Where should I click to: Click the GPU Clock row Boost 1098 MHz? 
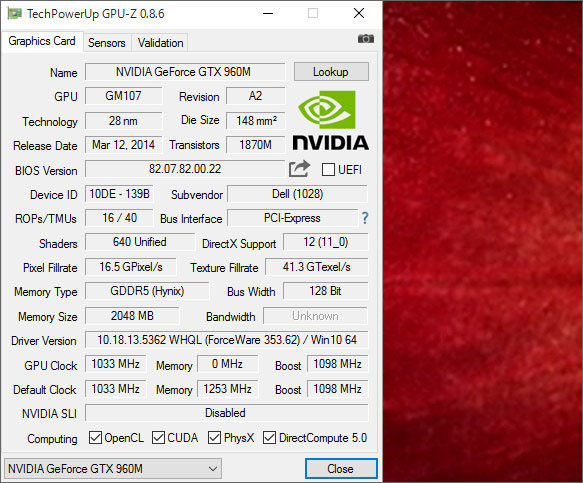tap(338, 364)
